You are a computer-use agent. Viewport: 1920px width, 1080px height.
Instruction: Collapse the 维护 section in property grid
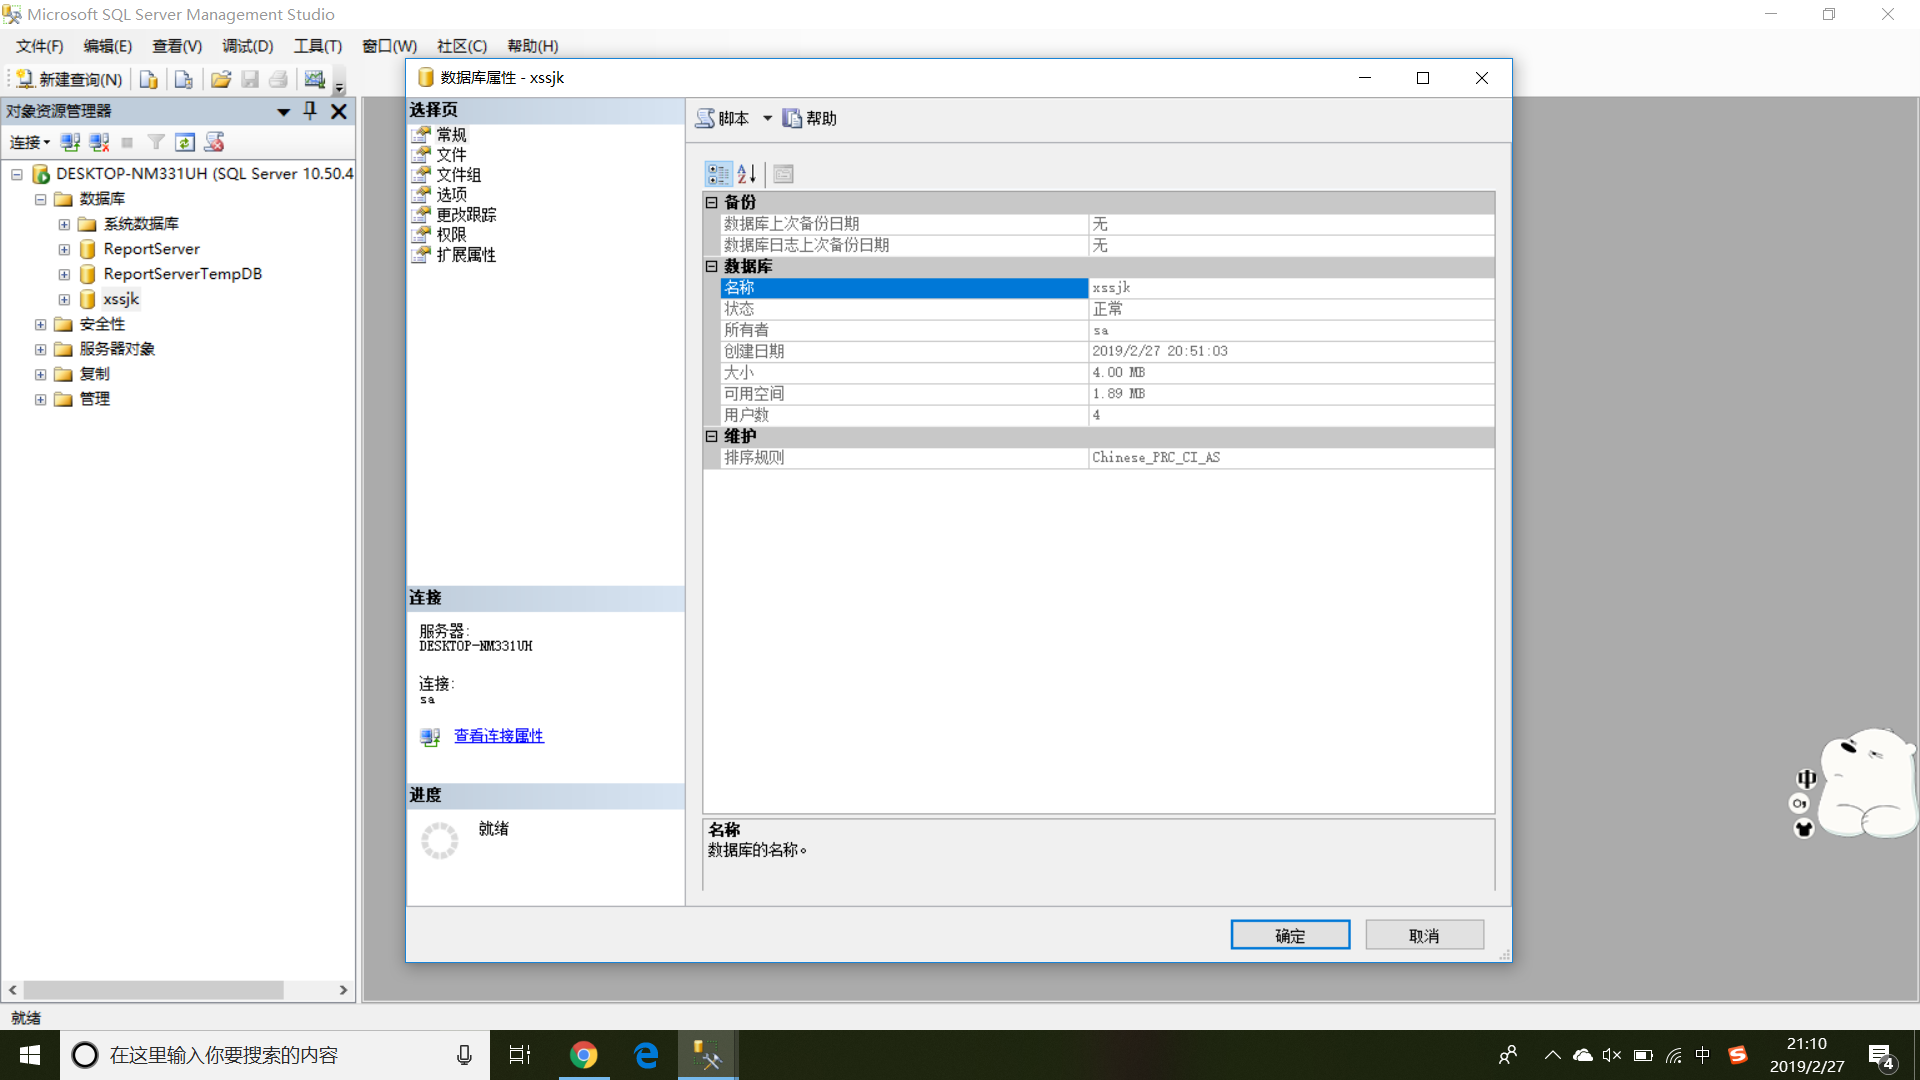pos(712,436)
